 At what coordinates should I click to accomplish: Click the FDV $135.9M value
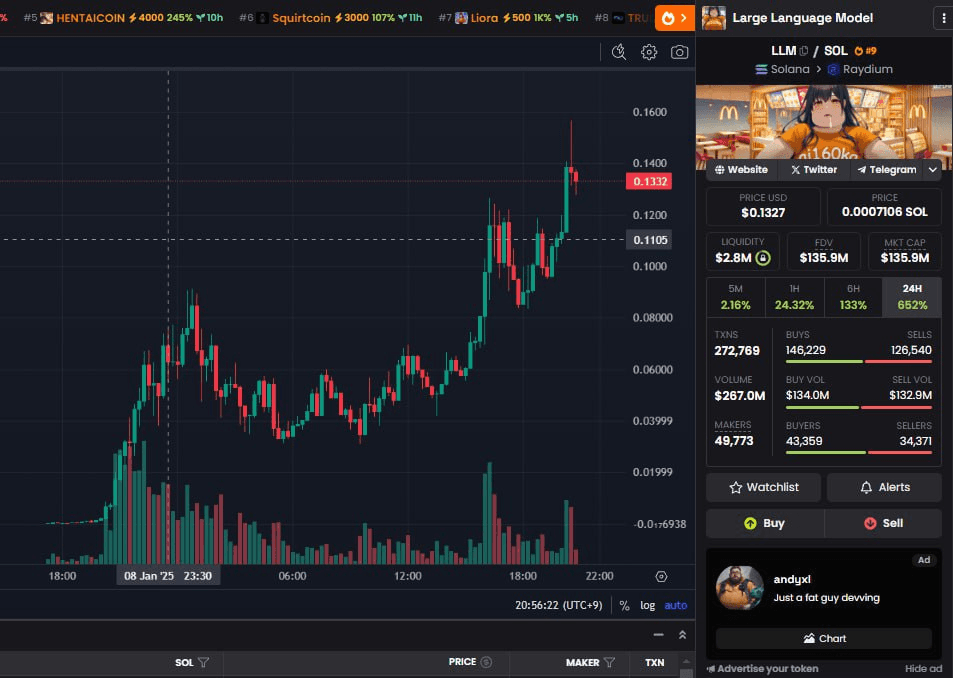coord(824,258)
